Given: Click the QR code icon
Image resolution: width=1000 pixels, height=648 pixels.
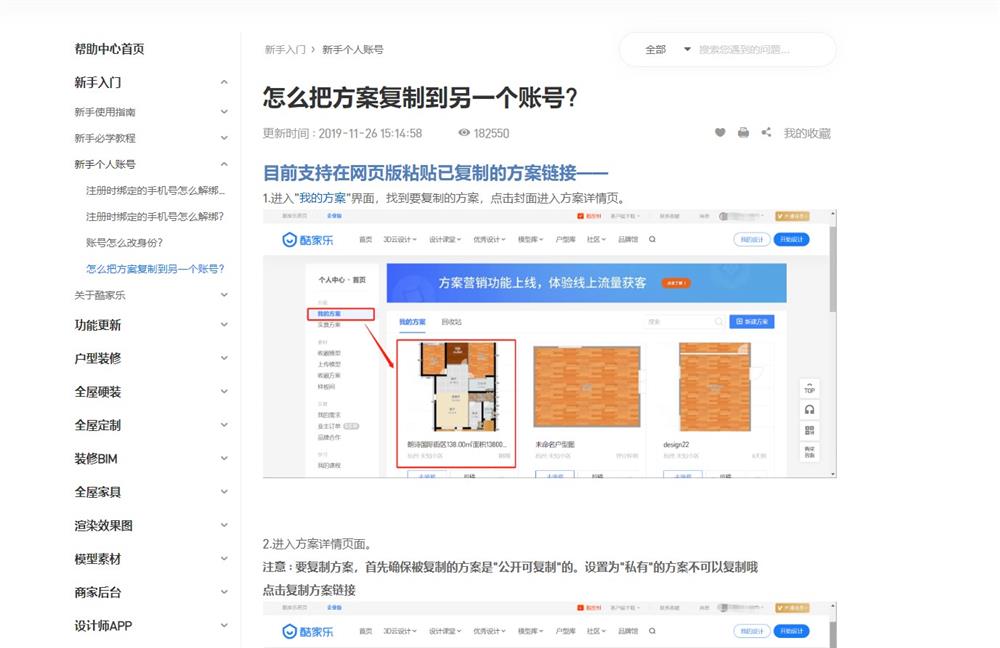Looking at the screenshot, I should (x=809, y=431).
